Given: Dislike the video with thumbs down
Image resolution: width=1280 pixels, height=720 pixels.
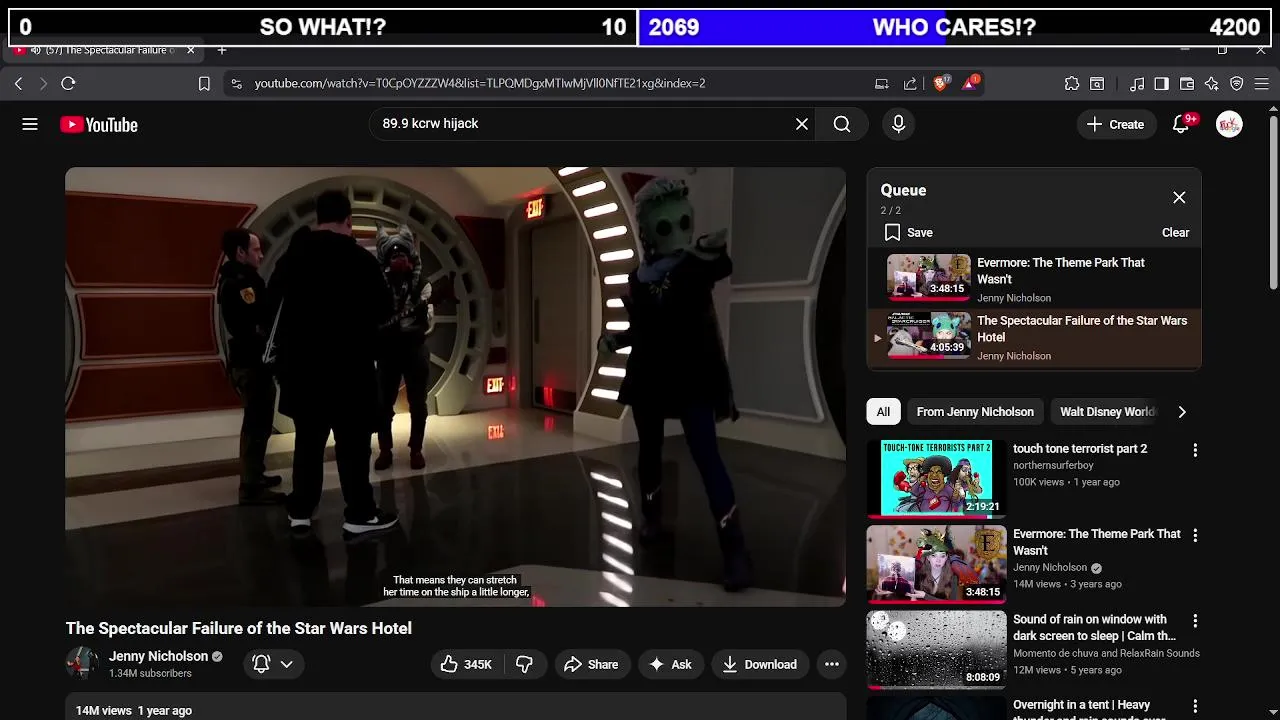Looking at the screenshot, I should click(x=524, y=664).
